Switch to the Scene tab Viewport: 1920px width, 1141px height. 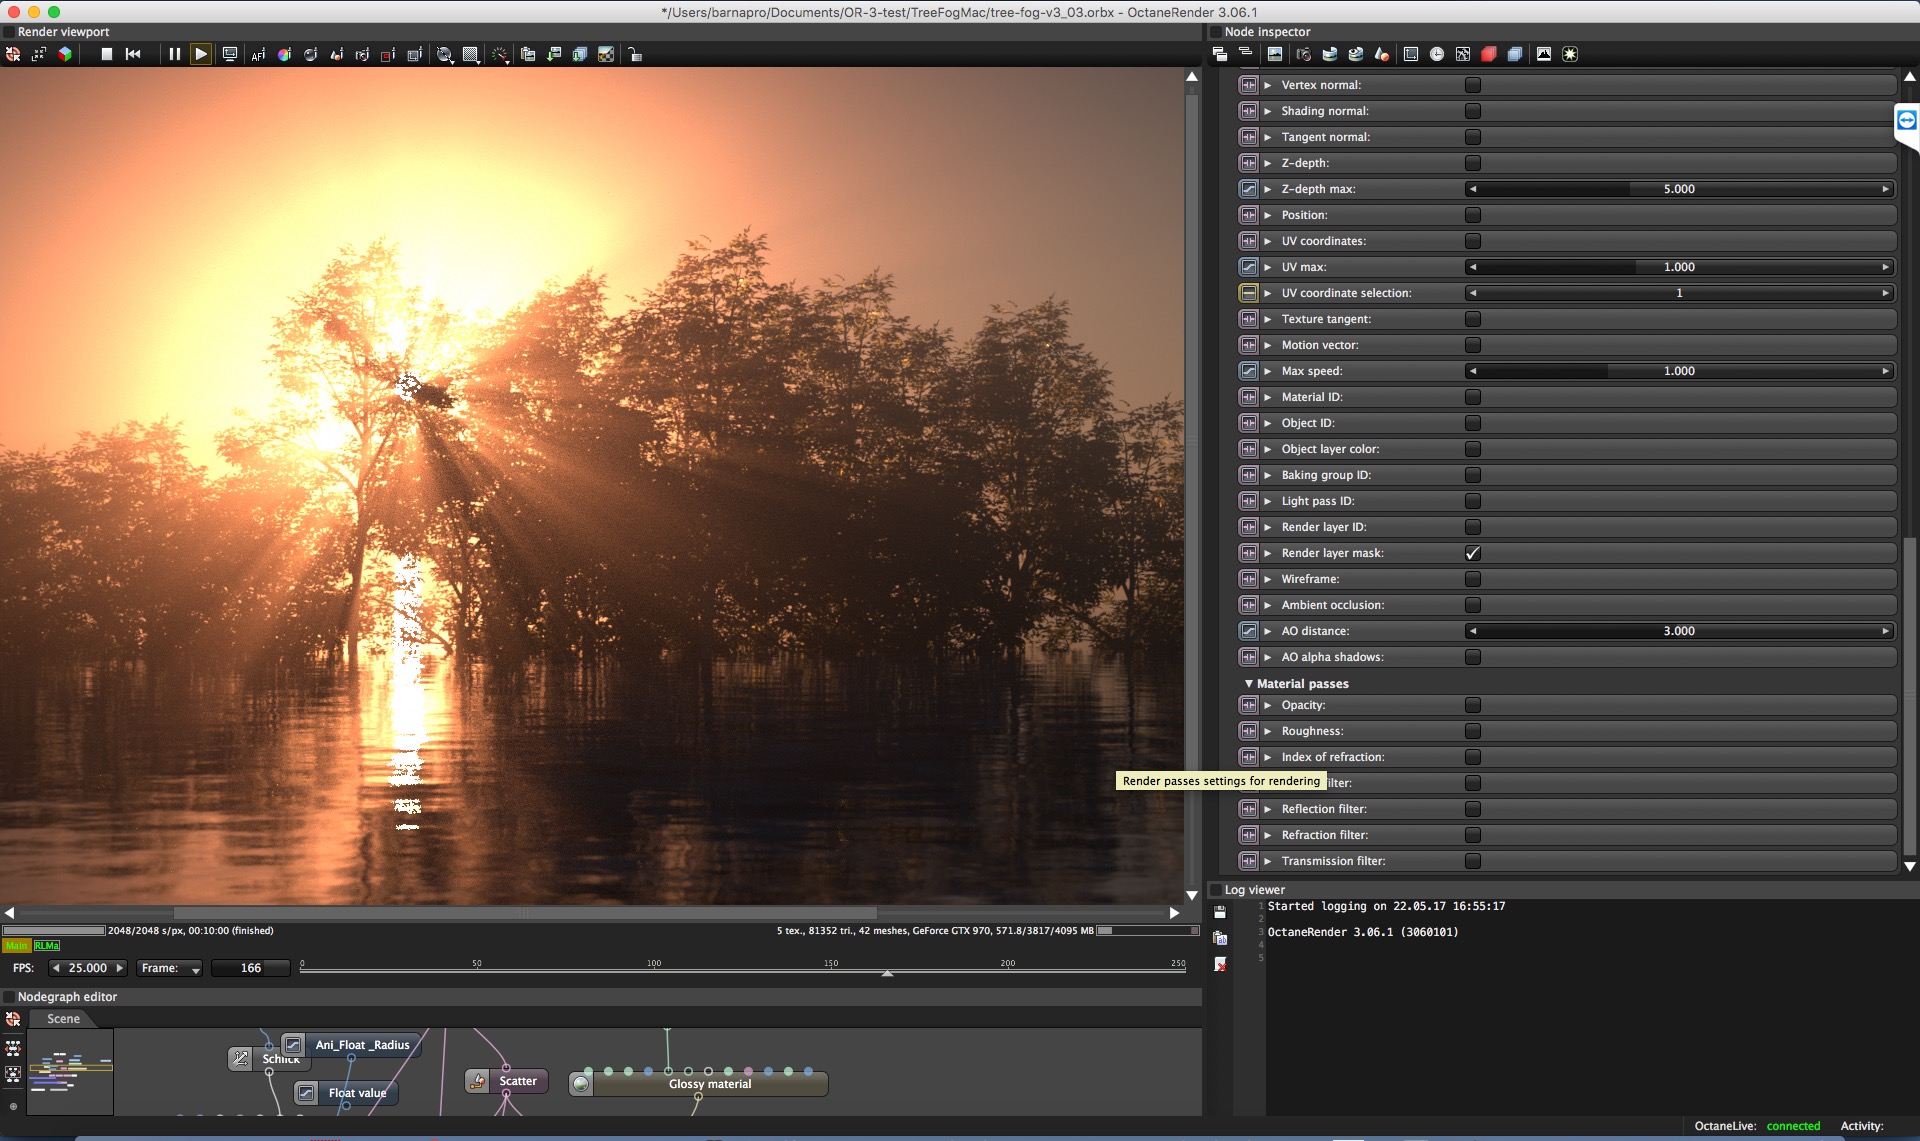click(x=63, y=1019)
